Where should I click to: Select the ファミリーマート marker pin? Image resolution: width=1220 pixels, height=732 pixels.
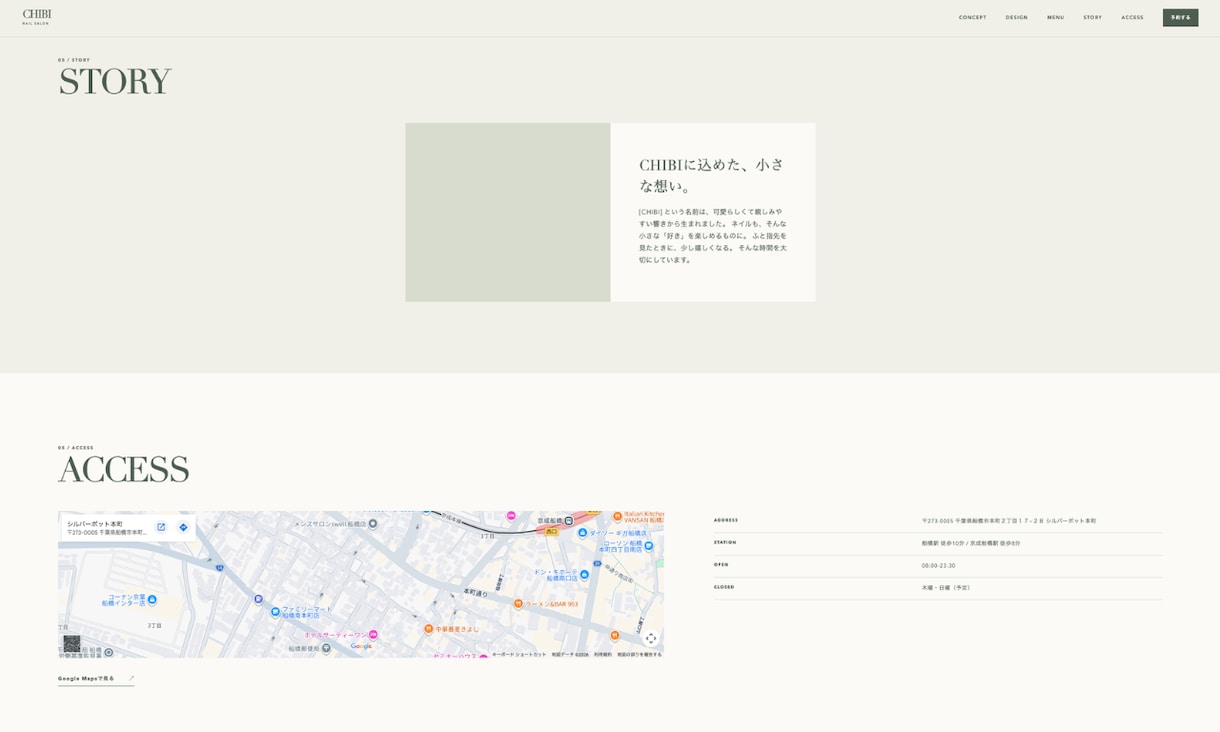(275, 611)
